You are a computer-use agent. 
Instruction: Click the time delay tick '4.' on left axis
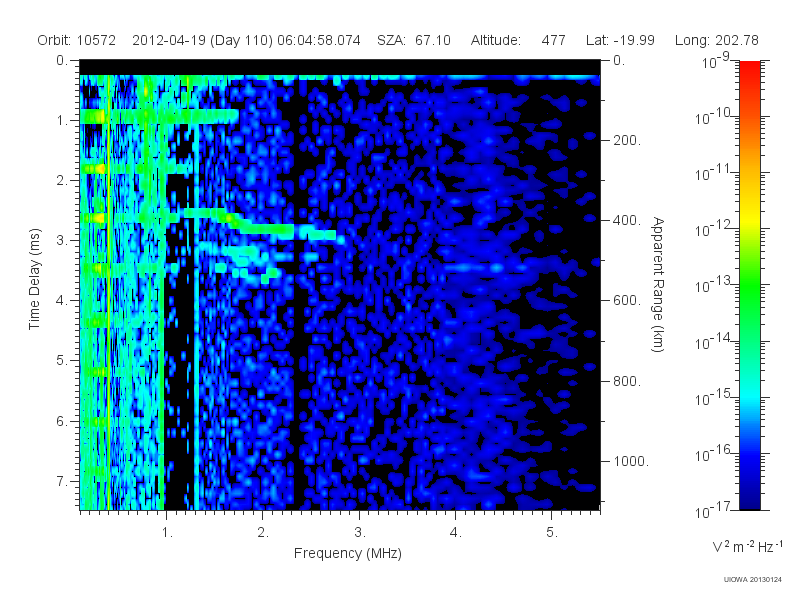pyautogui.click(x=62, y=301)
